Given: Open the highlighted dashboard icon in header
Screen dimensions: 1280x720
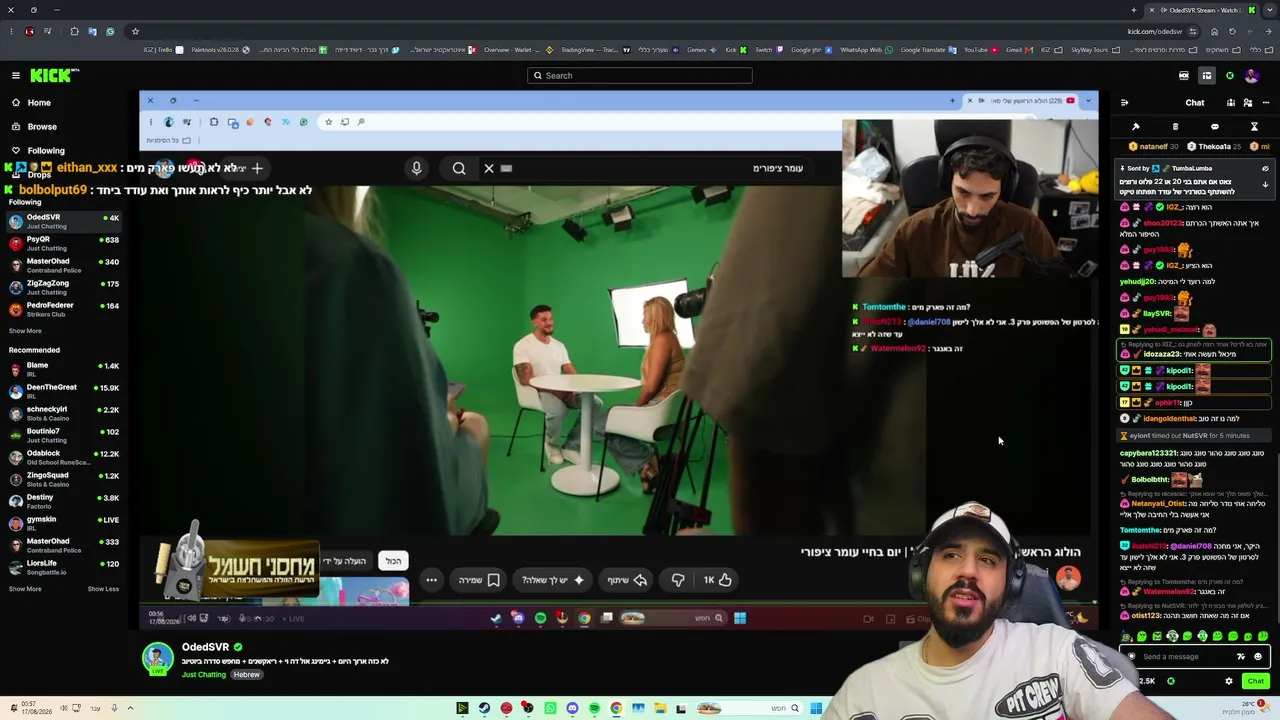Looking at the screenshot, I should 1207,76.
